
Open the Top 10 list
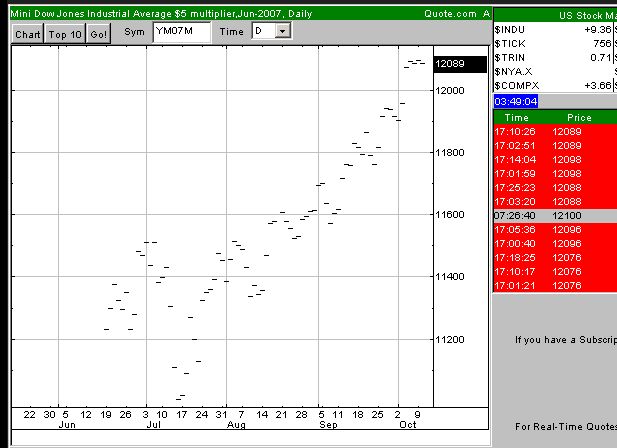65,34
